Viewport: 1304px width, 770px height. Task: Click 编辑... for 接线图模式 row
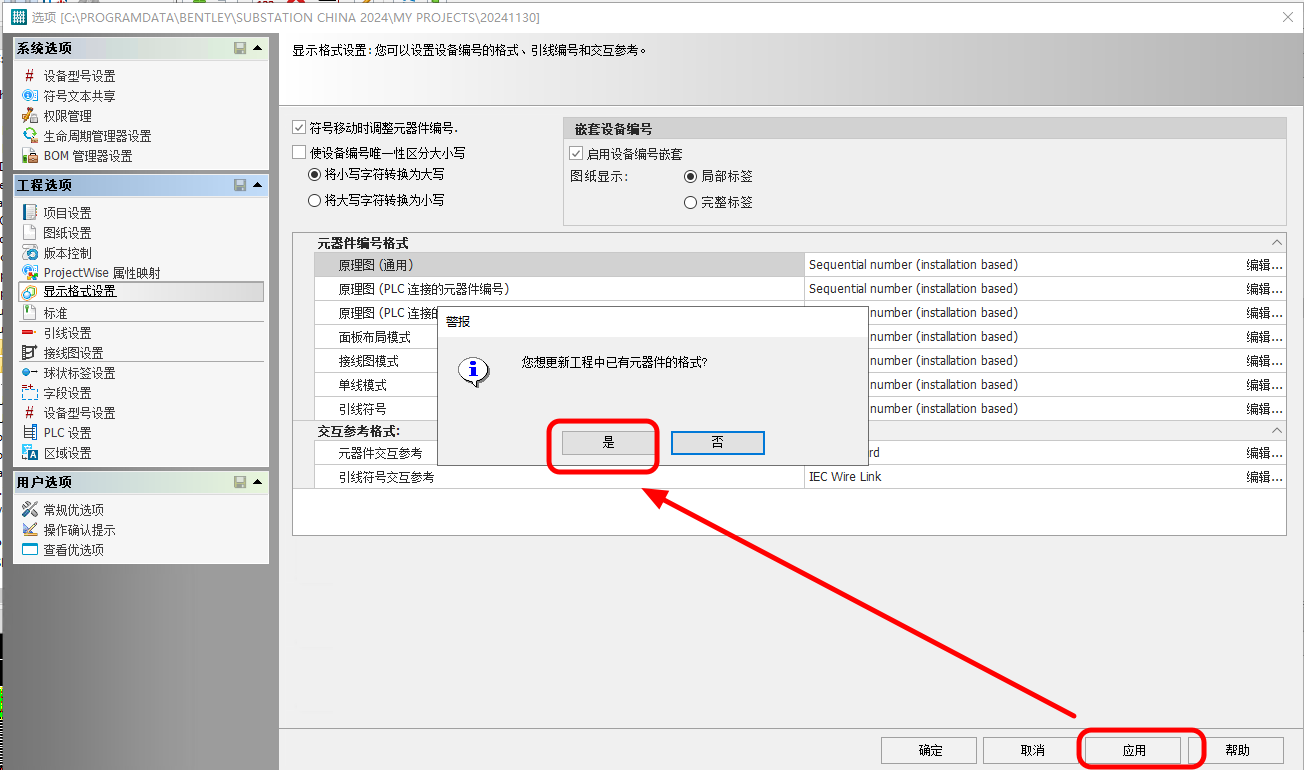click(1264, 361)
